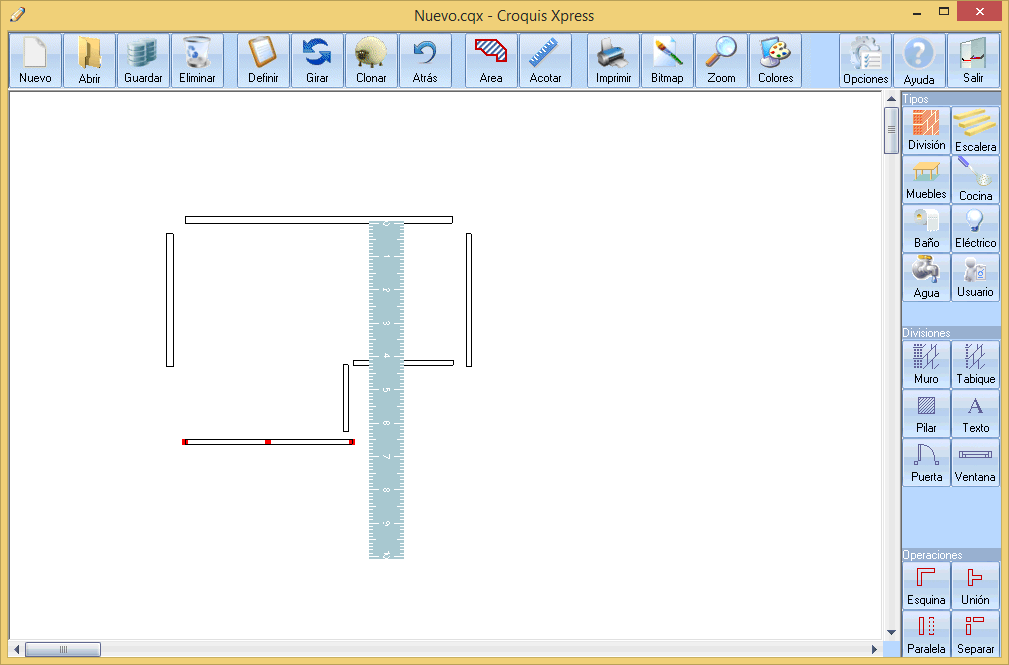
Task: Click the vertical scrollbar down arrow
Action: pos(891,632)
